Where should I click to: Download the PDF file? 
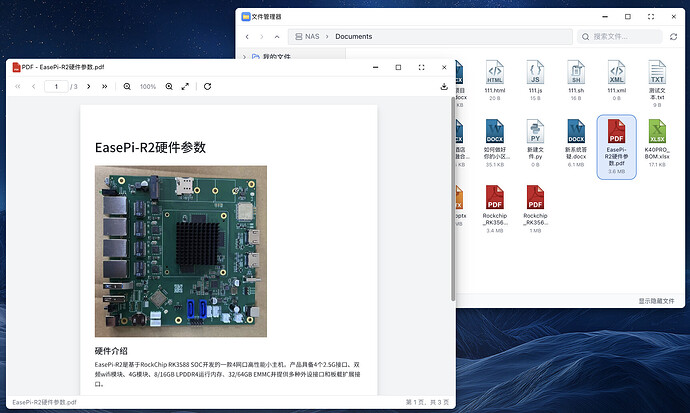pos(443,87)
